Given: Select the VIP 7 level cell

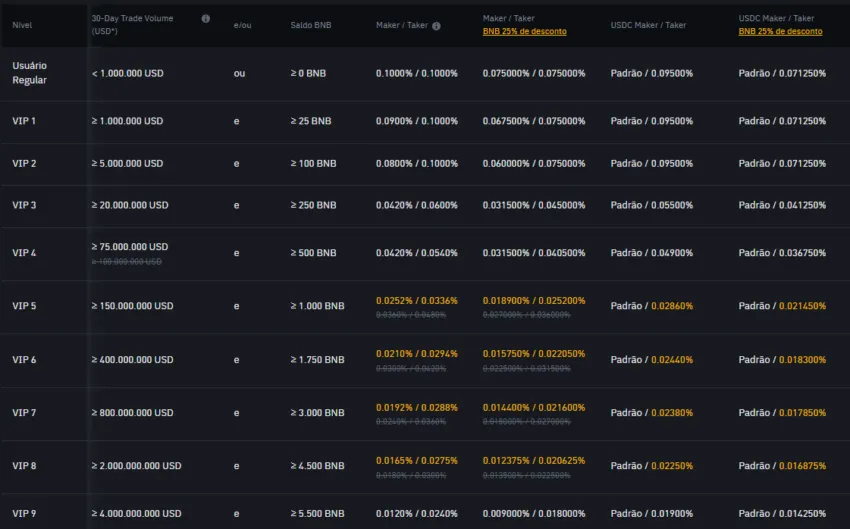Looking at the screenshot, I should click(x=24, y=412).
